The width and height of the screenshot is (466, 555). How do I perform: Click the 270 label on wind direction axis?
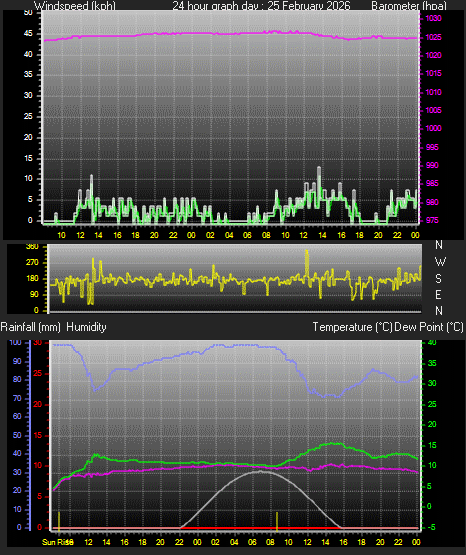(x=32, y=263)
